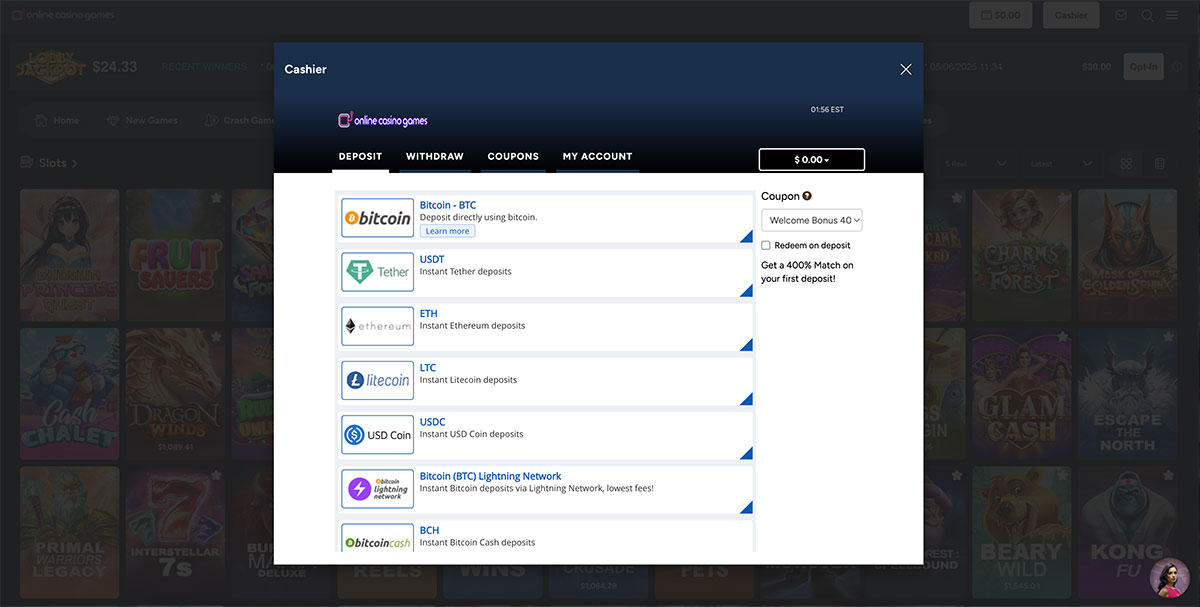The height and width of the screenshot is (607, 1200).
Task: Expand the Bitcoin - BTC row corner arrow
Action: tap(746, 236)
